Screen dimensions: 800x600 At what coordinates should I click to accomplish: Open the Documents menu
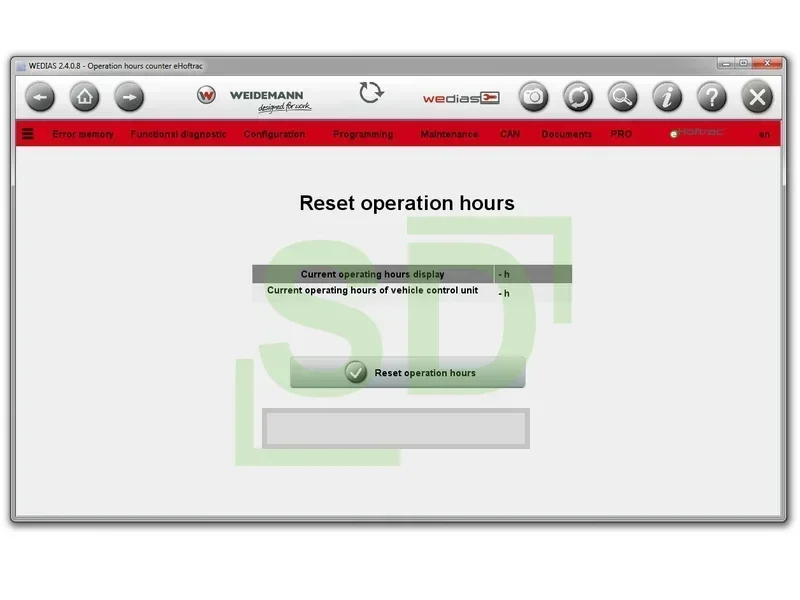(x=566, y=134)
